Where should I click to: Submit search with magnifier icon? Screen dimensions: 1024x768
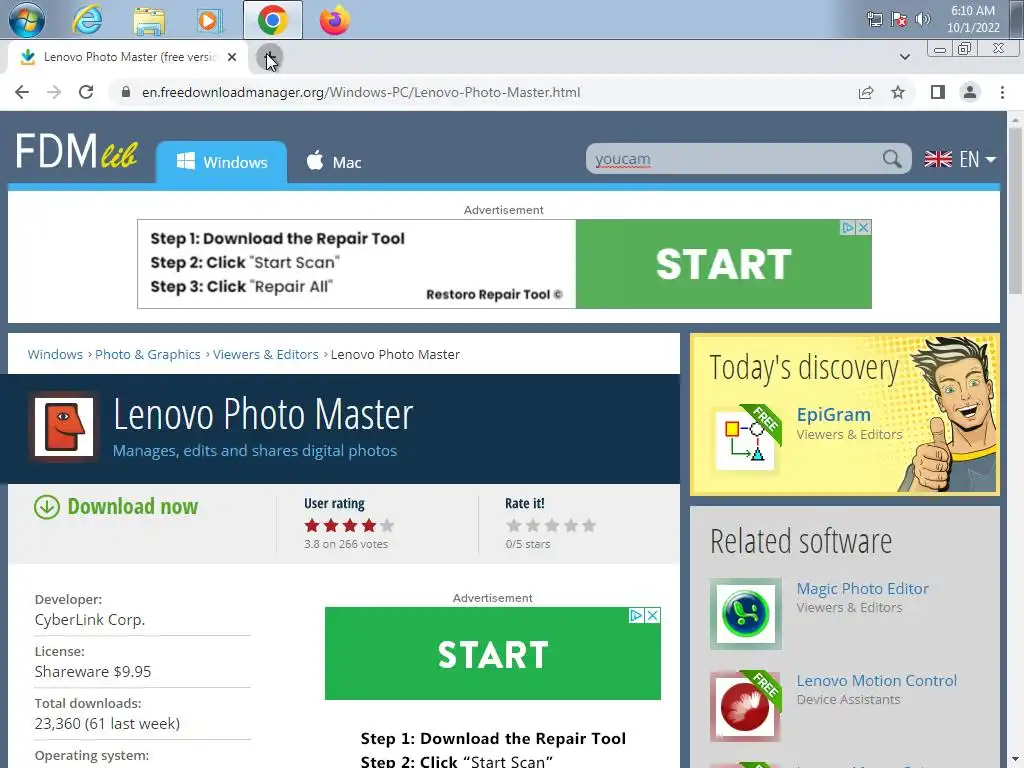[x=892, y=159]
